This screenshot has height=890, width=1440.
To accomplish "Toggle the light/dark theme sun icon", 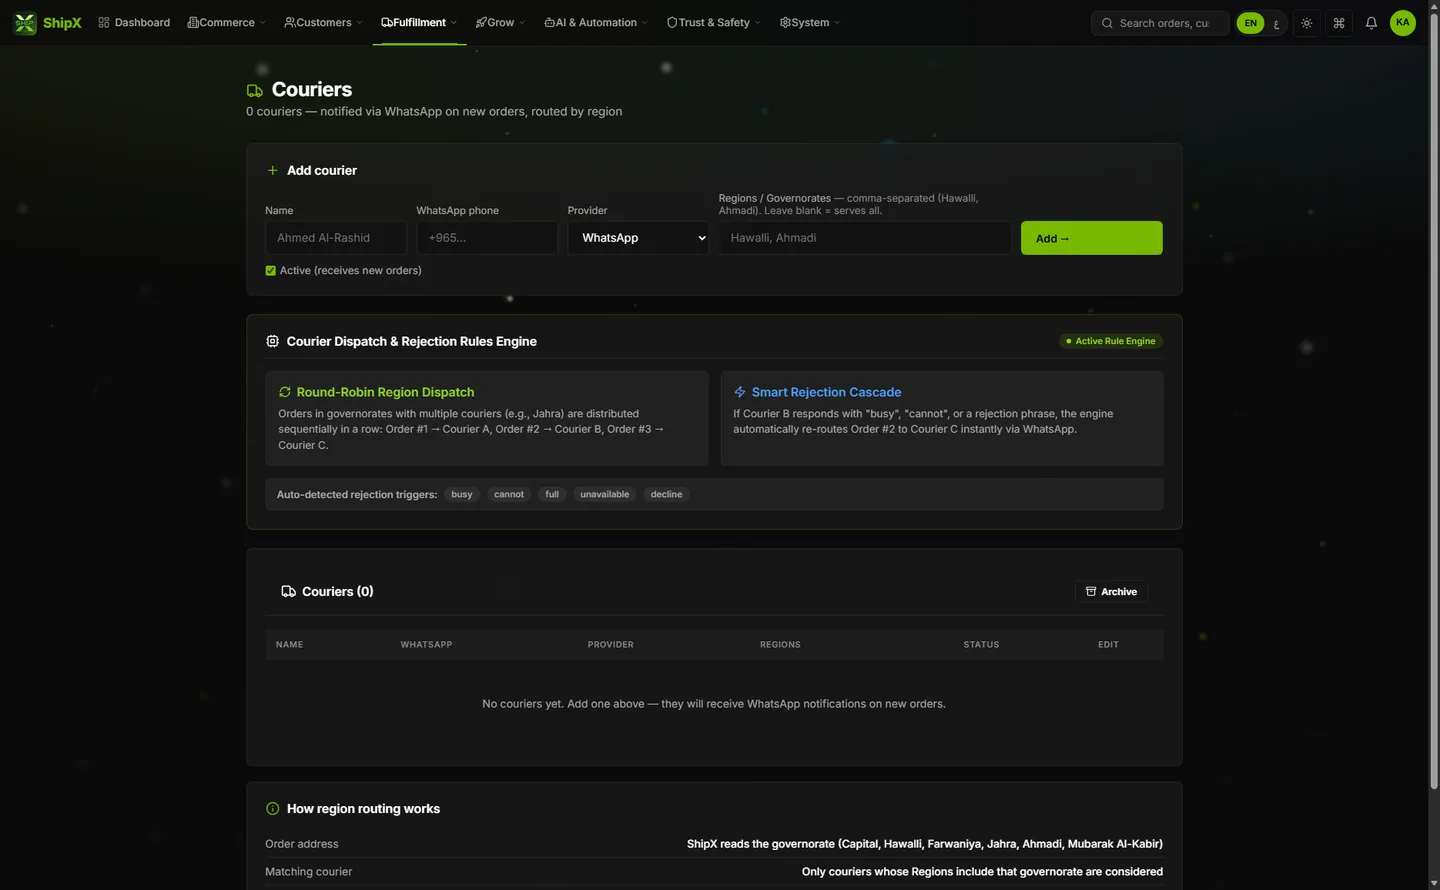I will (x=1306, y=23).
